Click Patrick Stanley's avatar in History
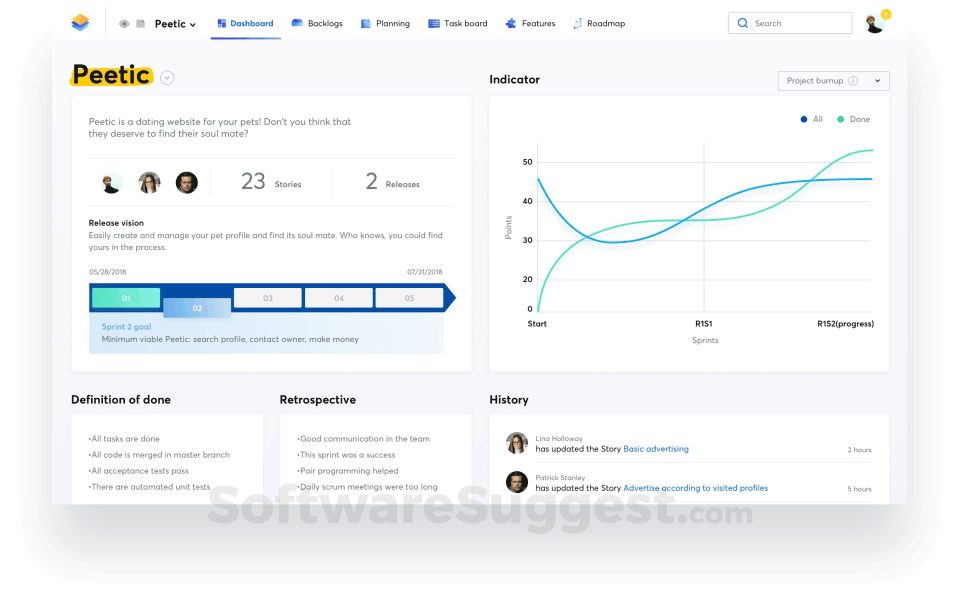This screenshot has width=960, height=603. (x=517, y=482)
